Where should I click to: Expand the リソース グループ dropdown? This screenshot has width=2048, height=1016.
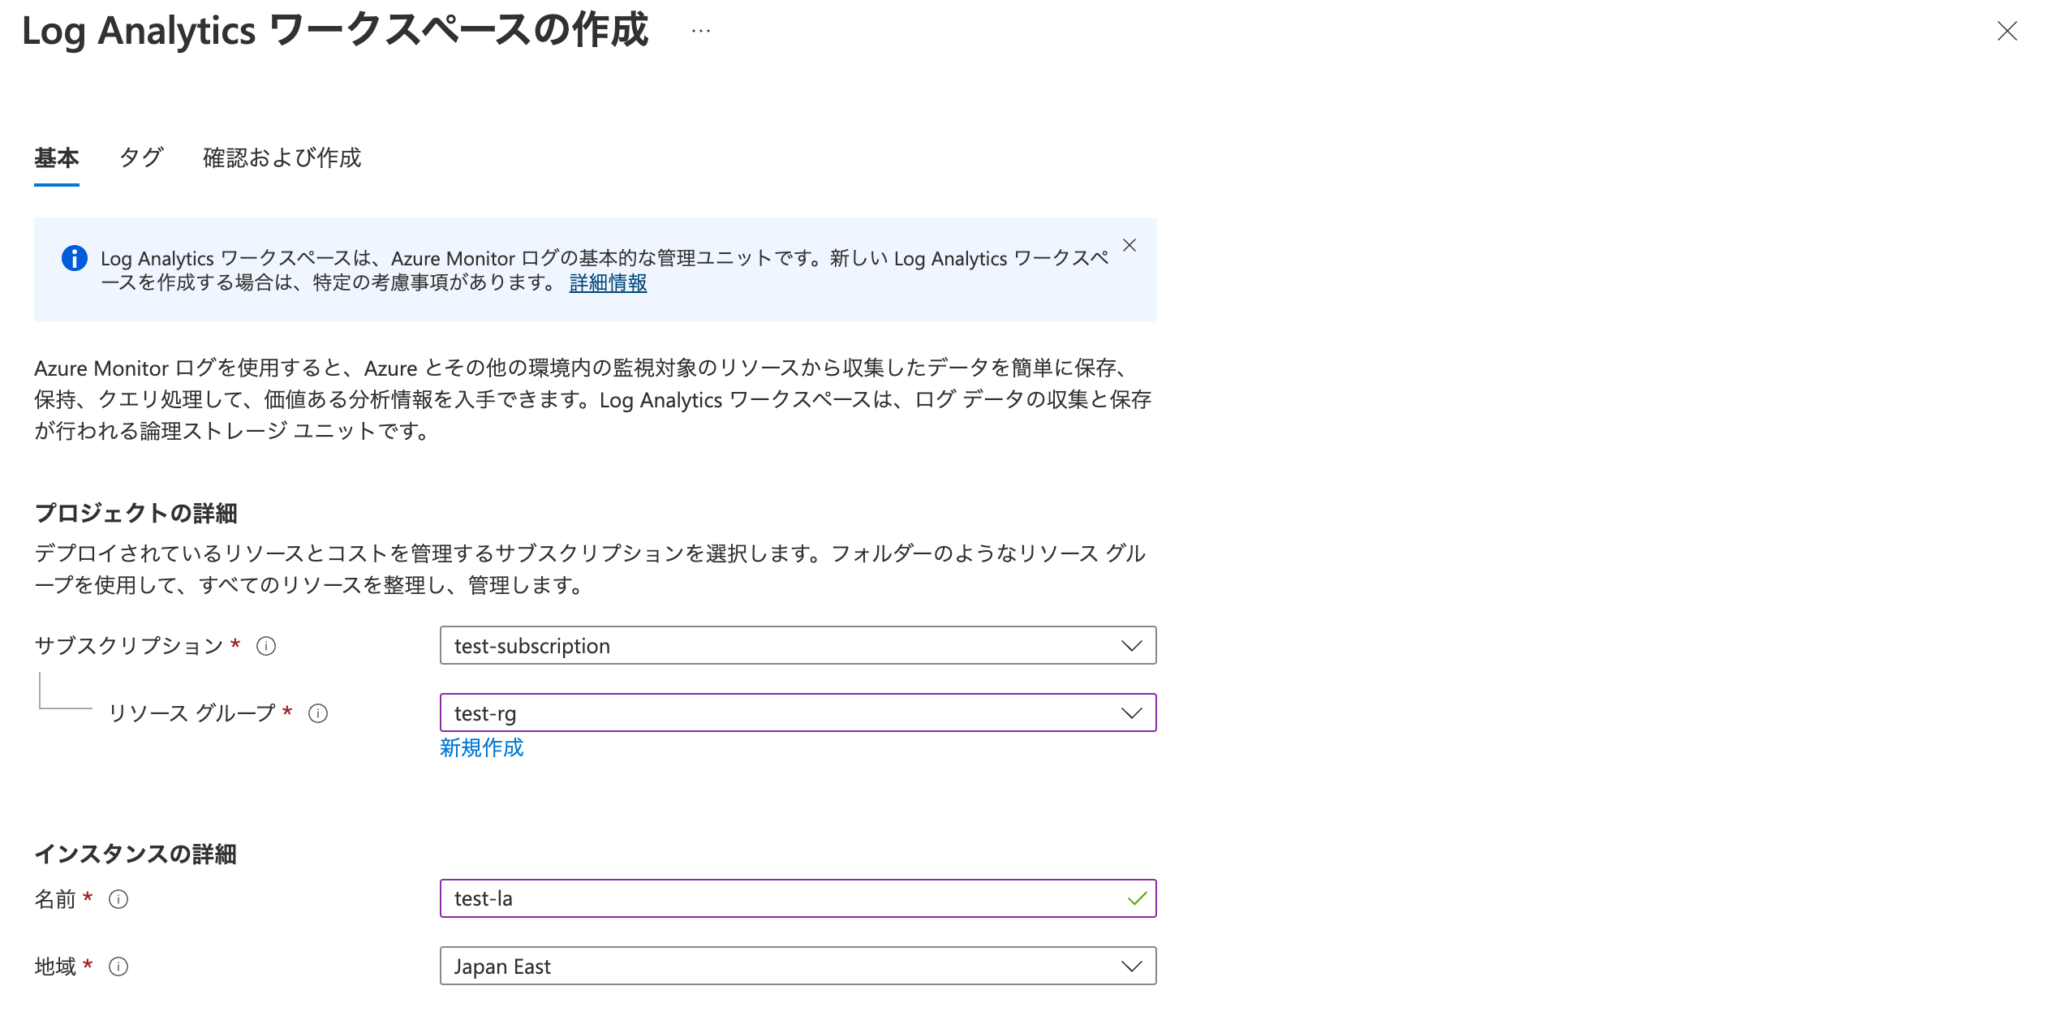point(1130,712)
